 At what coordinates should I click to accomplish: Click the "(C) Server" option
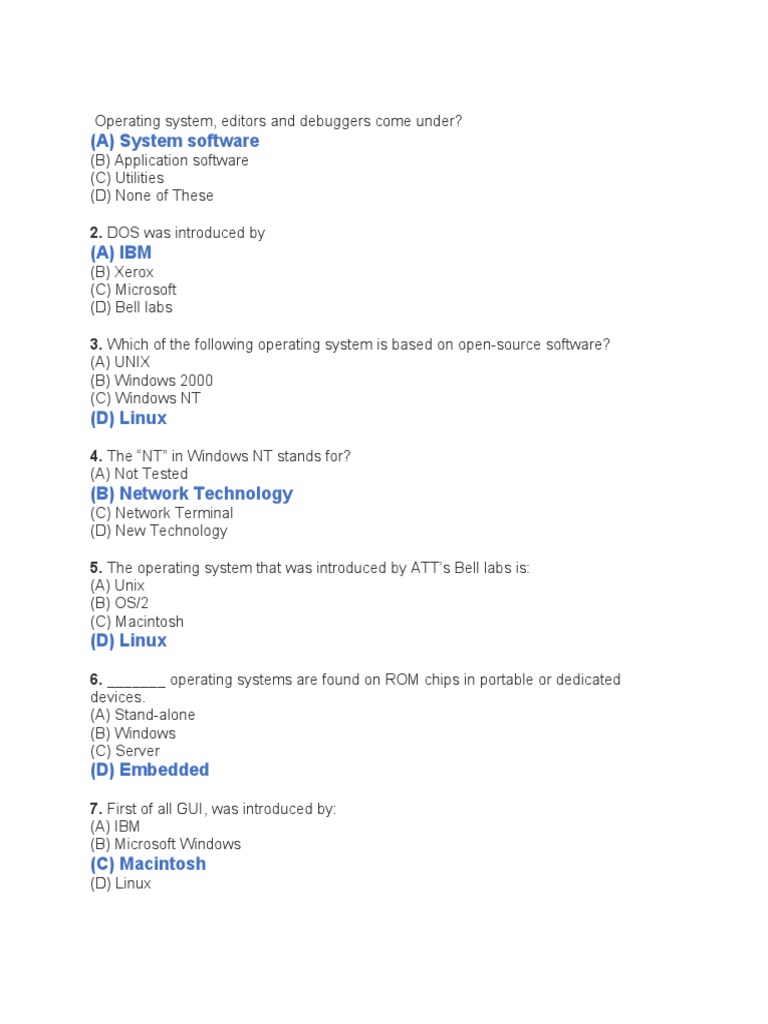tap(125, 751)
